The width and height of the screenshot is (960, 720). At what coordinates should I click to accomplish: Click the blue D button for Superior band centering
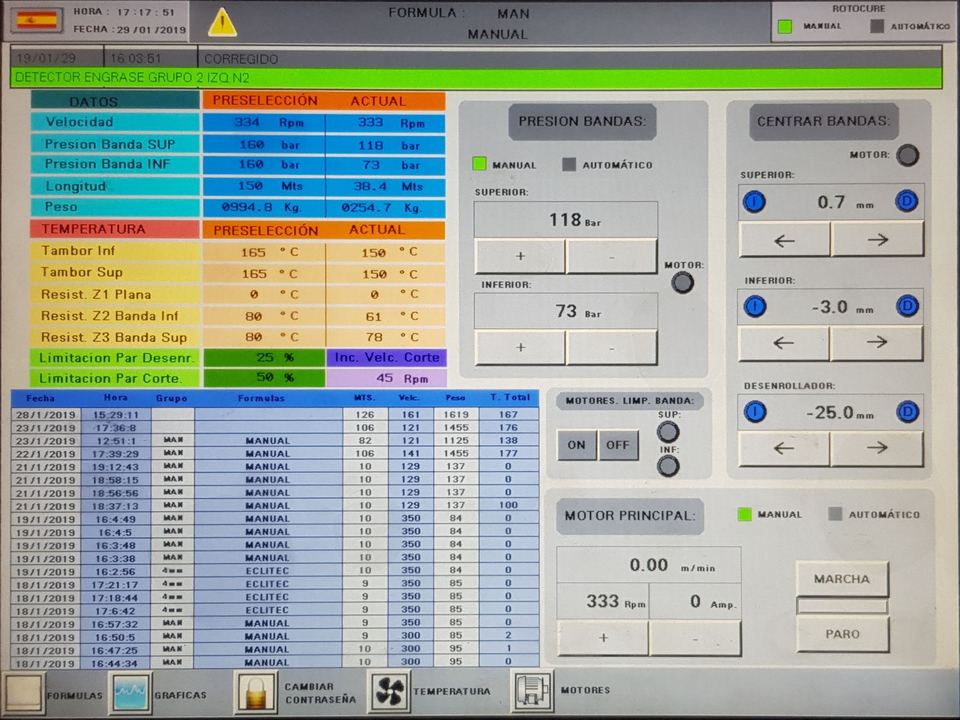906,201
